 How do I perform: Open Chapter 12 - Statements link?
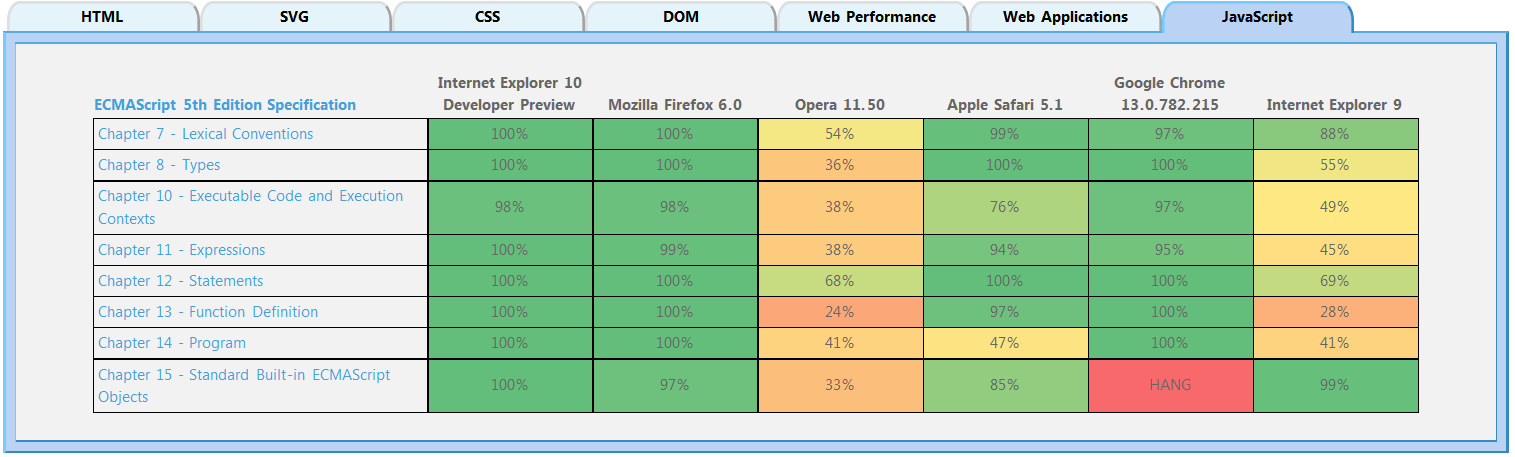180,281
